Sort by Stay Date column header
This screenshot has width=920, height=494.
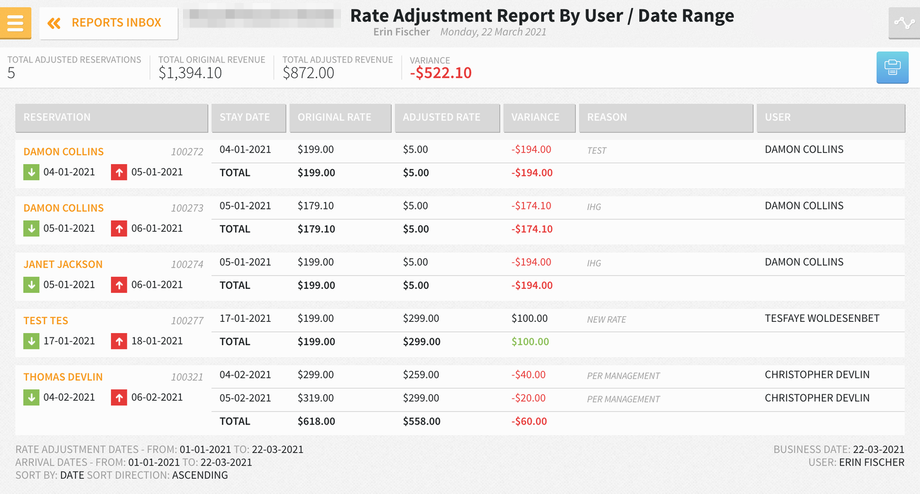point(249,117)
